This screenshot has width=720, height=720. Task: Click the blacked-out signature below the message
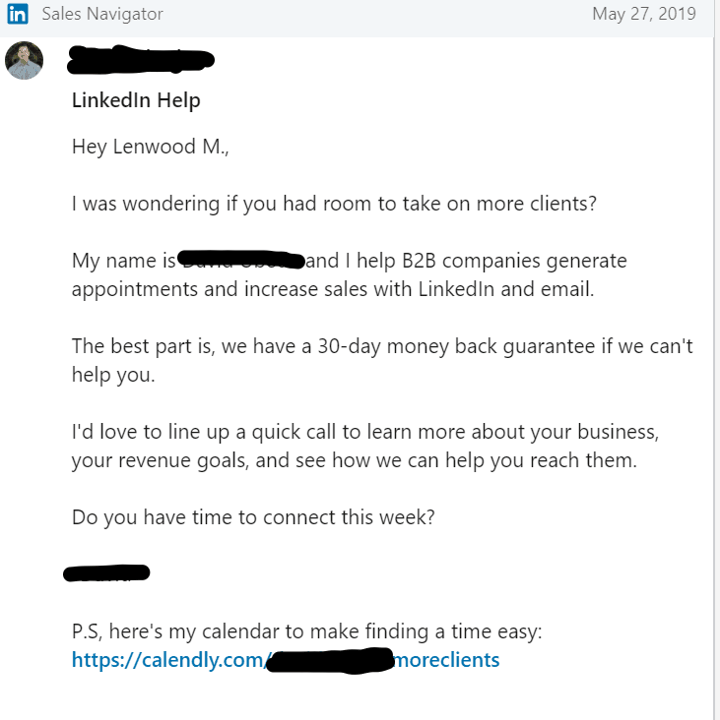click(x=107, y=573)
